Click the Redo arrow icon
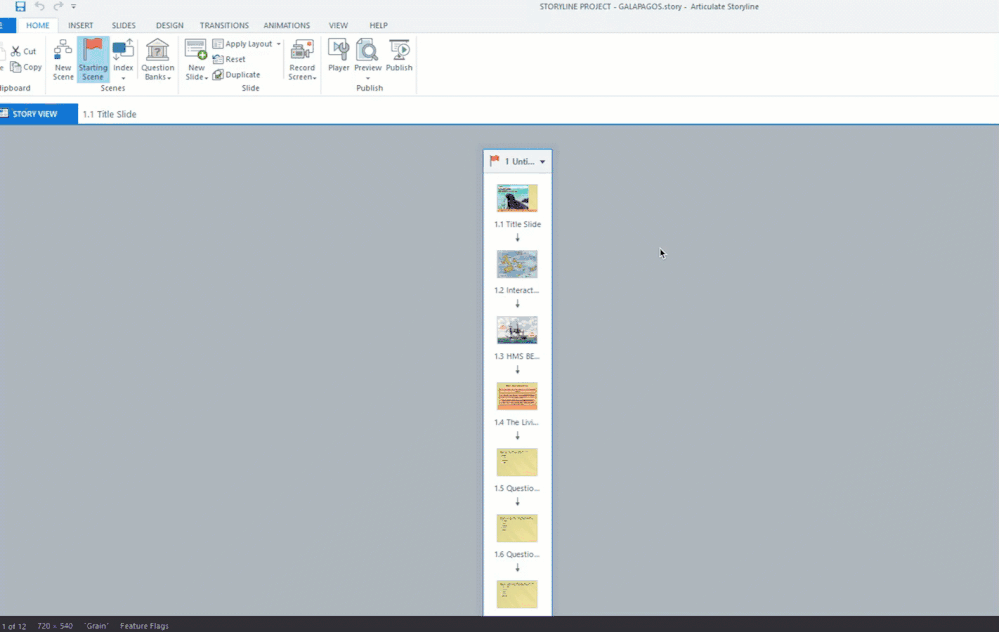 [x=58, y=6]
